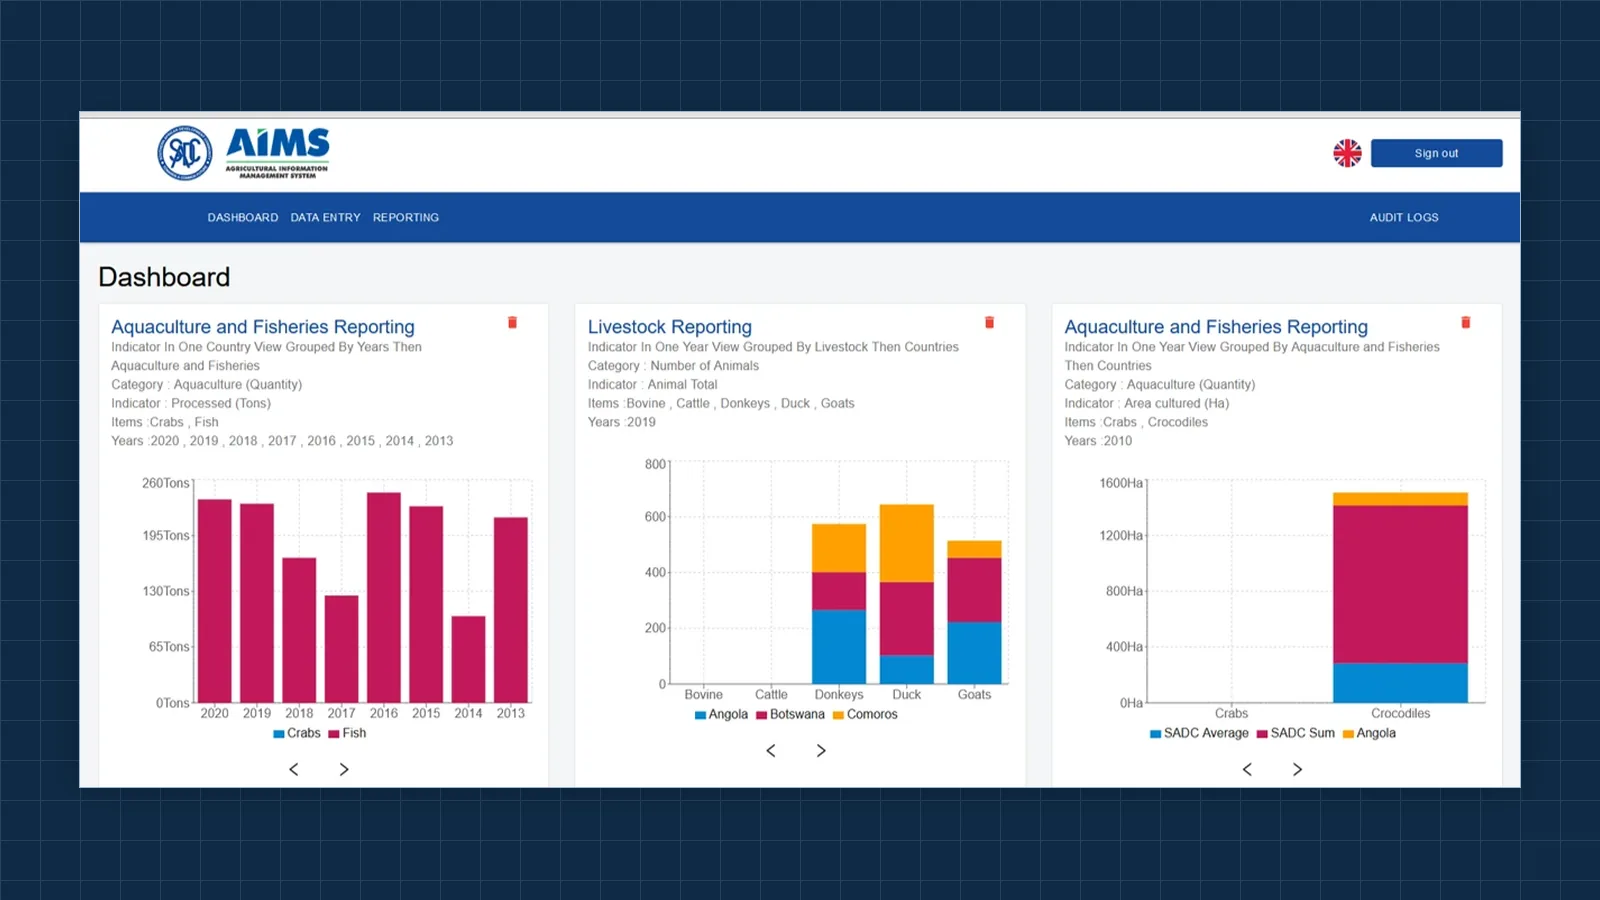Viewport: 1600px width, 900px height.
Task: Open Aquaculture and Fisheries Reporting title of Area cultured card
Action: pos(1216,327)
